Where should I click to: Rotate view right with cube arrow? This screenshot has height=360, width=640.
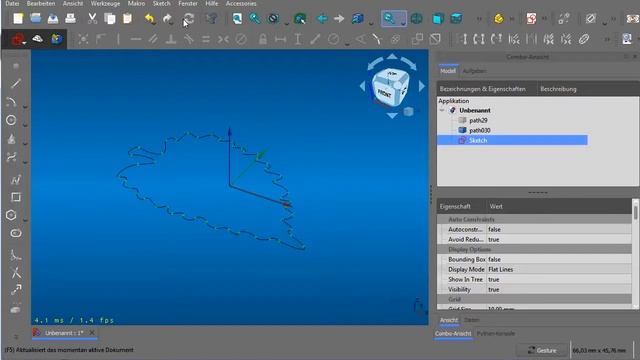tap(422, 86)
